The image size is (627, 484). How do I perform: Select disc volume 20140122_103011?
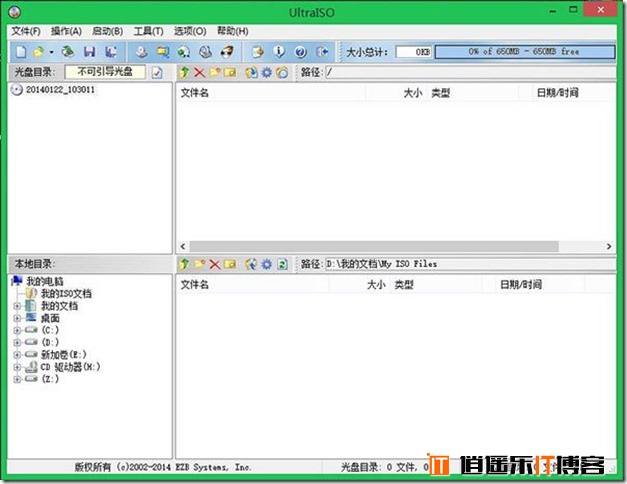click(x=60, y=90)
